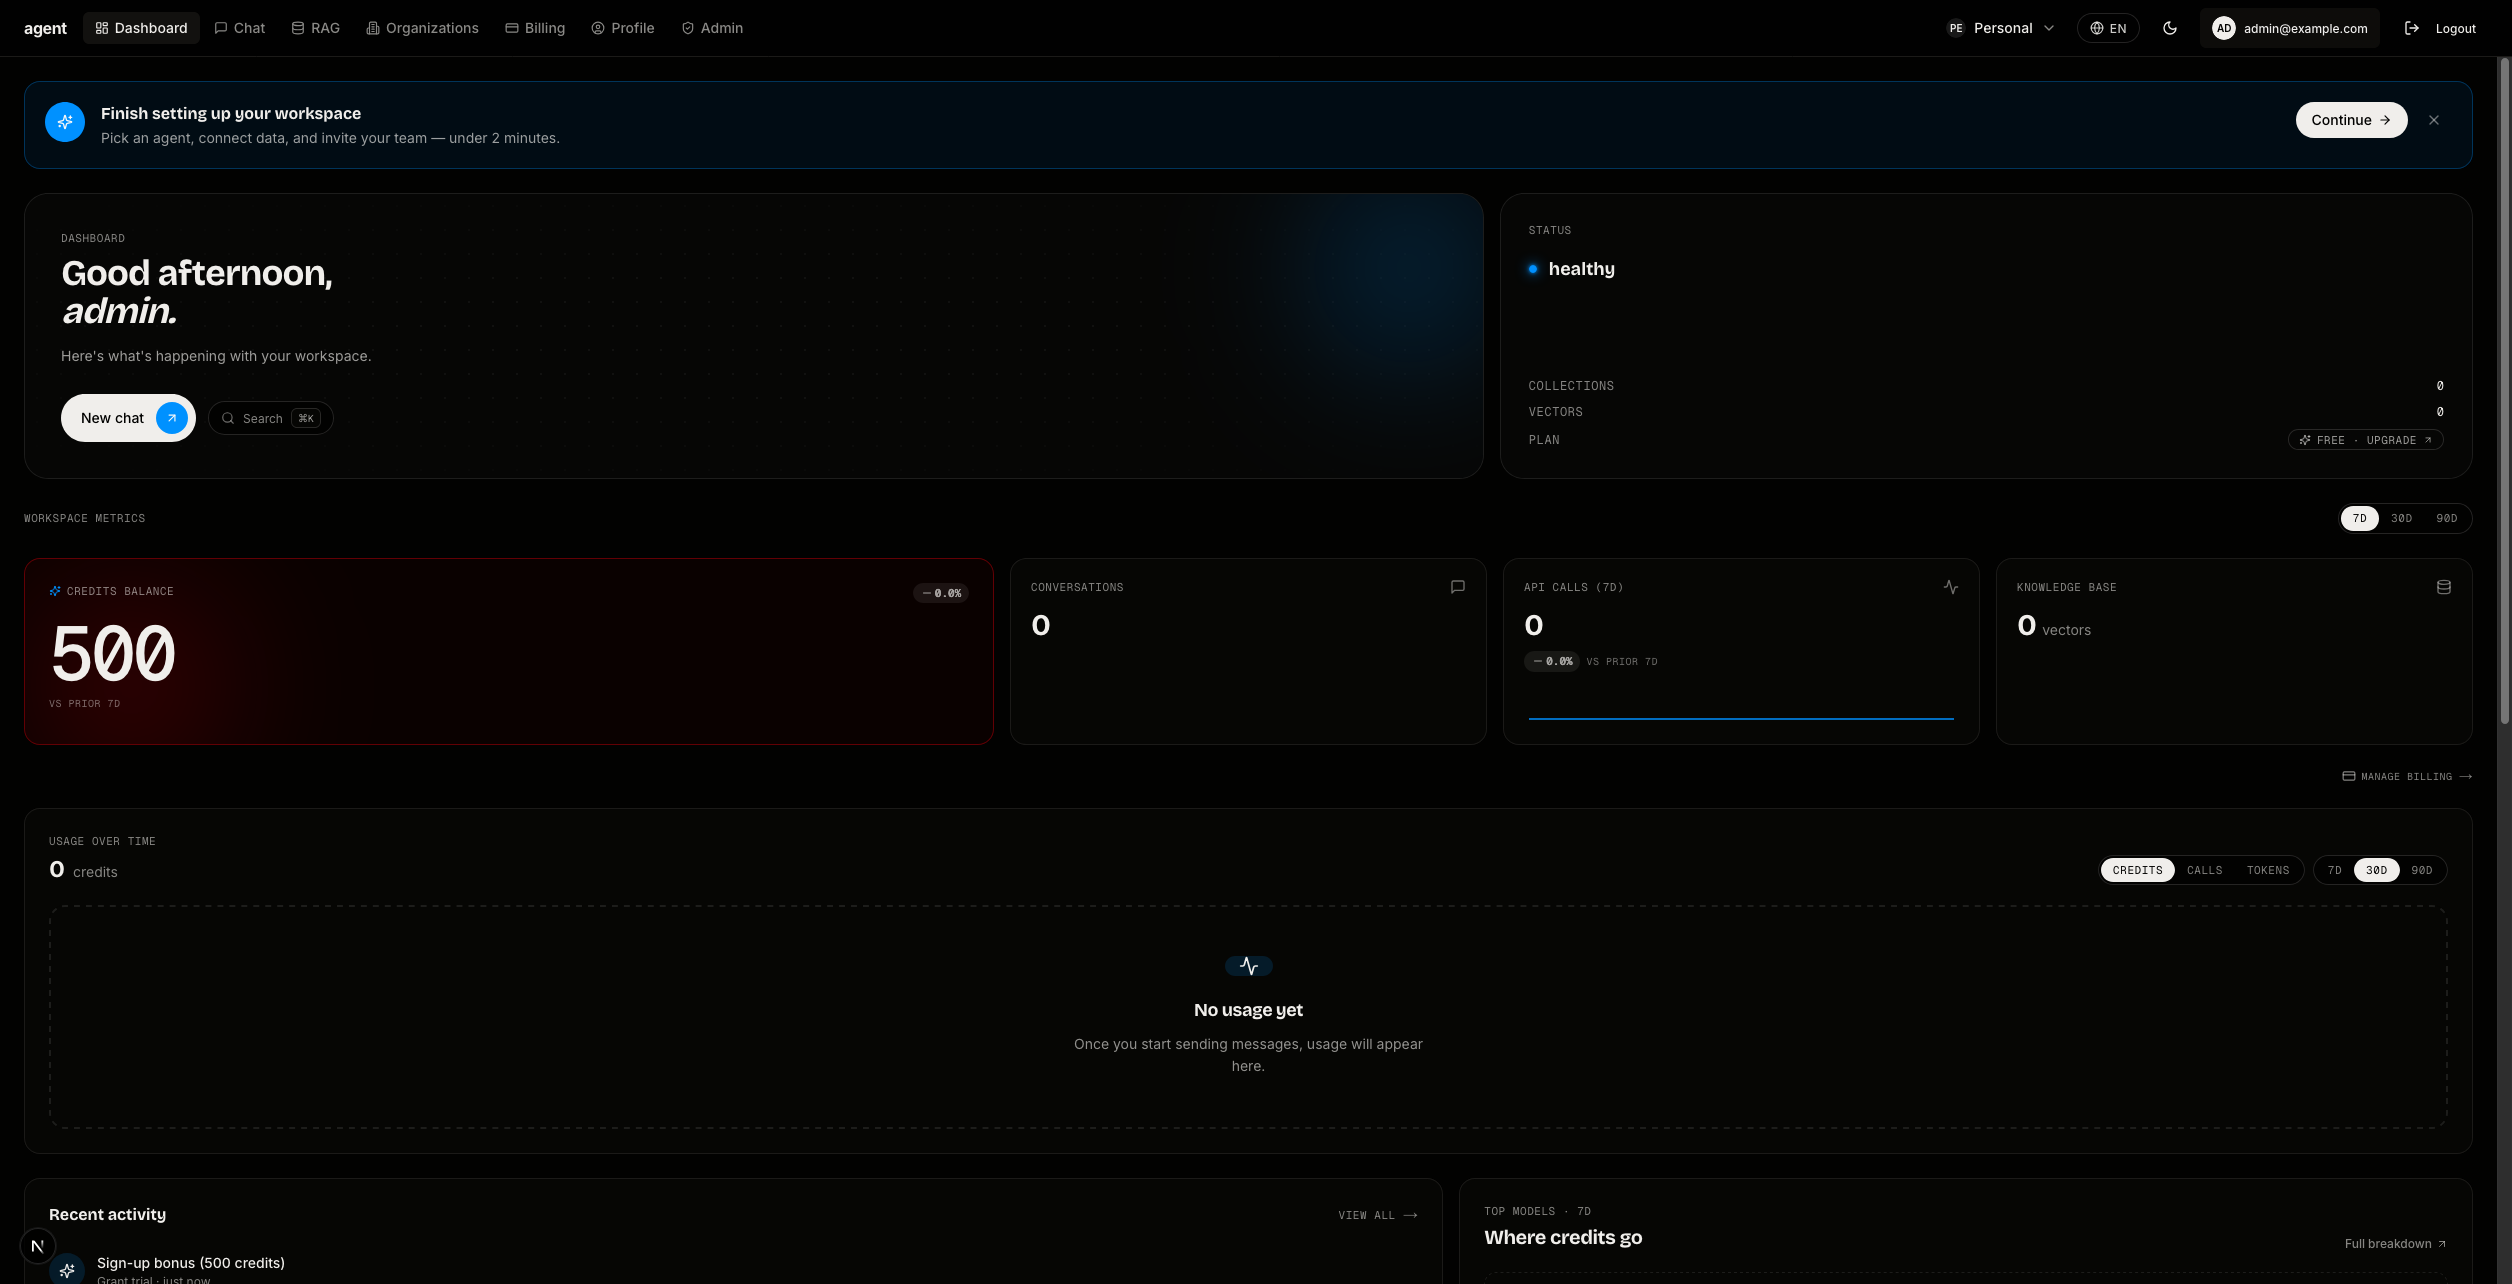Viewport: 2512px width, 1284px height.
Task: Start a New chat
Action: 128,418
